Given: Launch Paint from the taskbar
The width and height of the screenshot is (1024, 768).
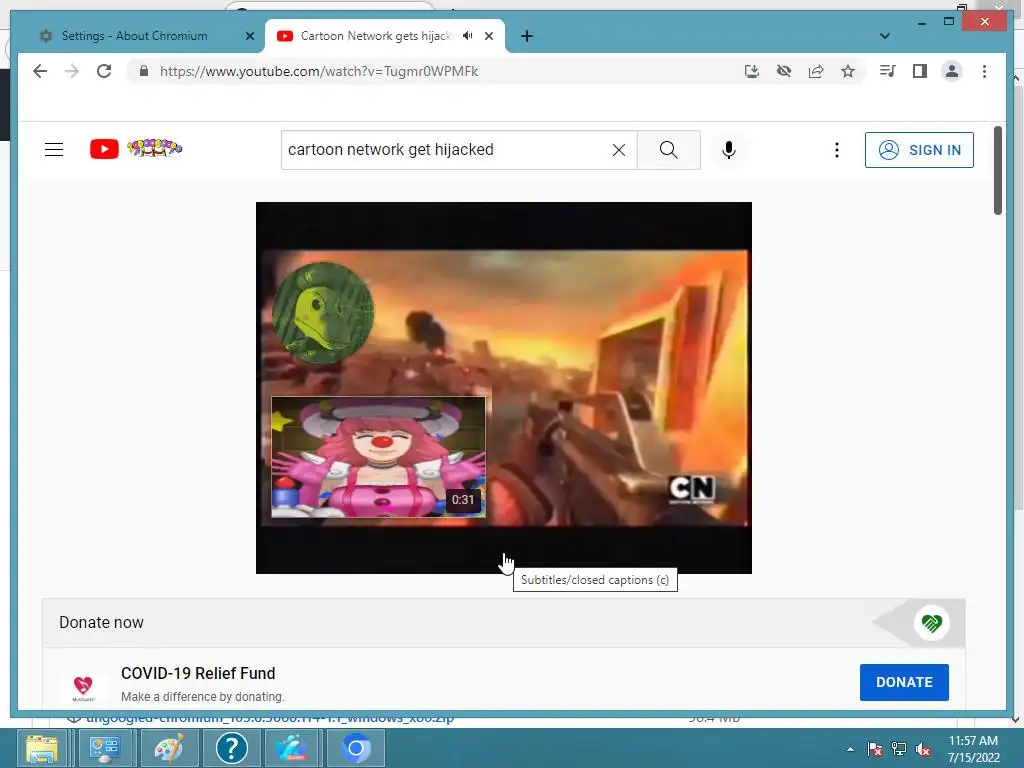Looking at the screenshot, I should [x=168, y=748].
